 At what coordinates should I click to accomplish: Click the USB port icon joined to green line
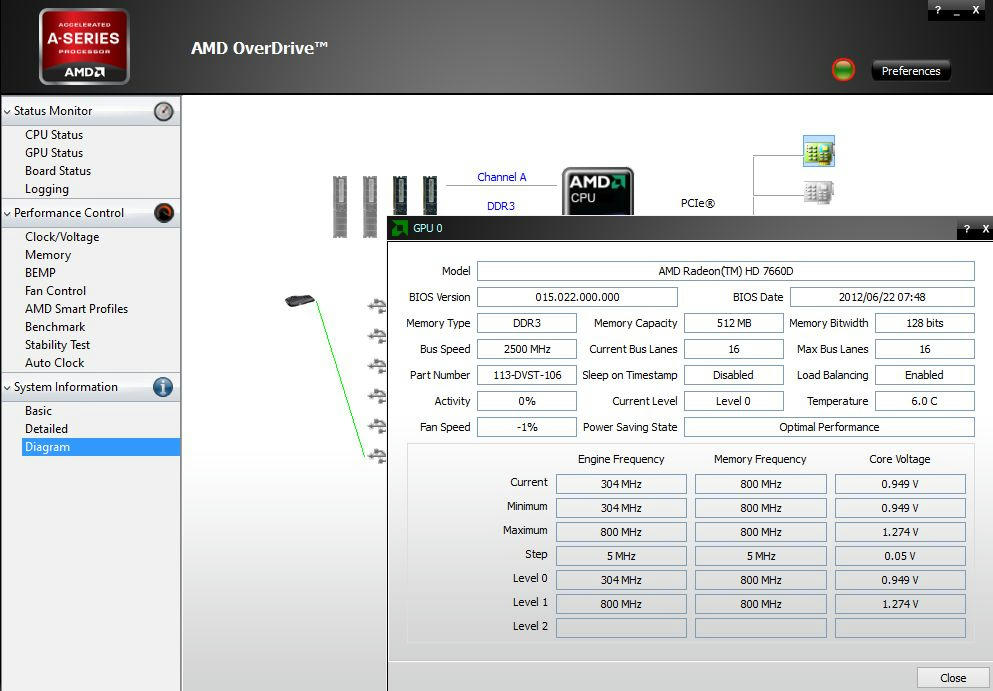click(x=377, y=455)
